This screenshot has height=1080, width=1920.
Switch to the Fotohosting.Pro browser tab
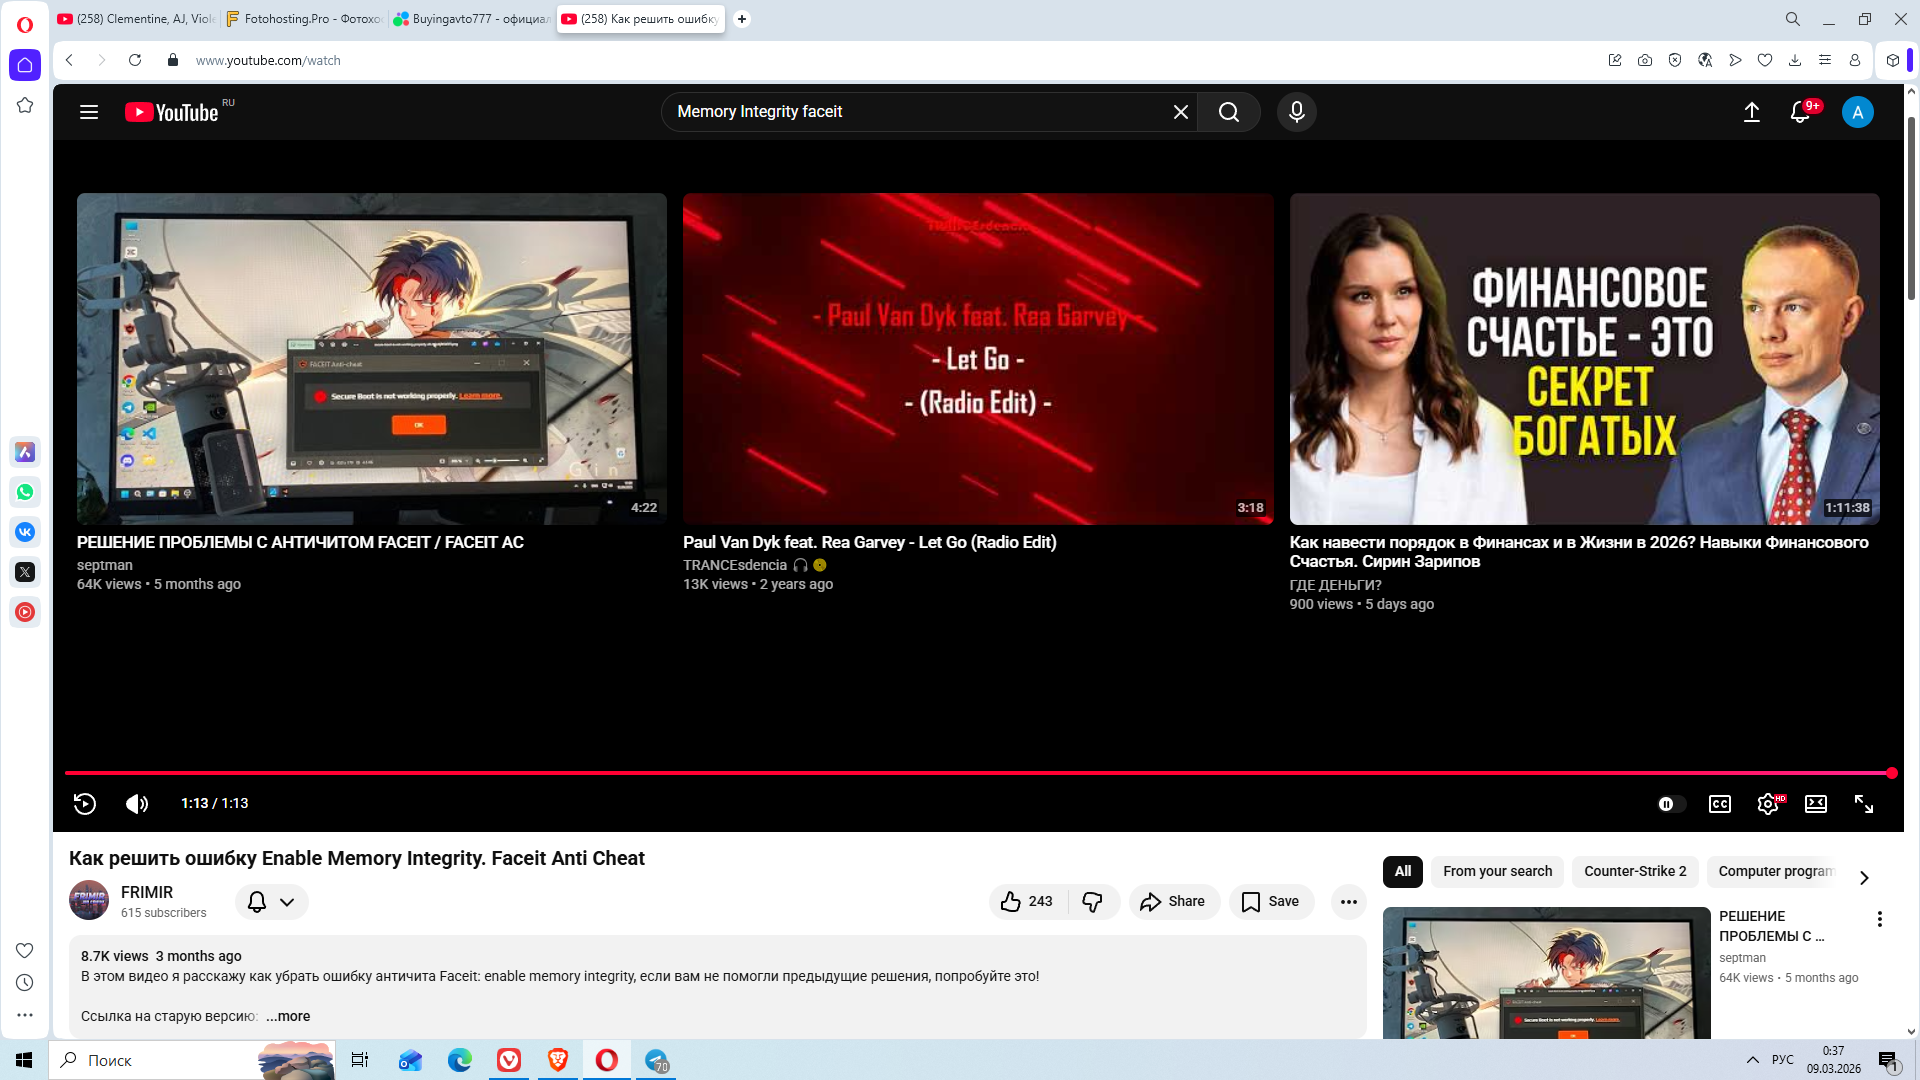pyautogui.click(x=304, y=19)
